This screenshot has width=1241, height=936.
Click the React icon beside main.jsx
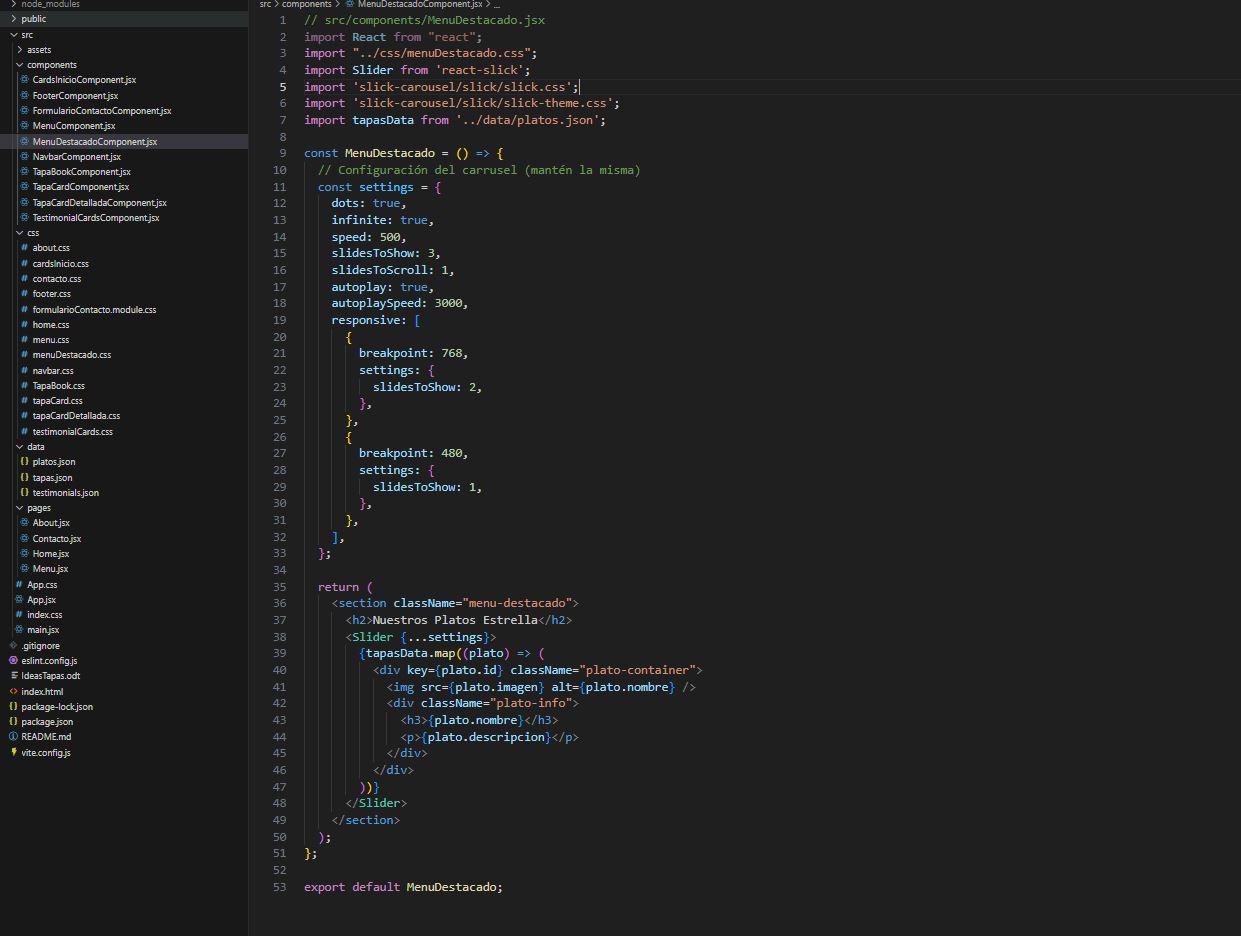(19, 630)
